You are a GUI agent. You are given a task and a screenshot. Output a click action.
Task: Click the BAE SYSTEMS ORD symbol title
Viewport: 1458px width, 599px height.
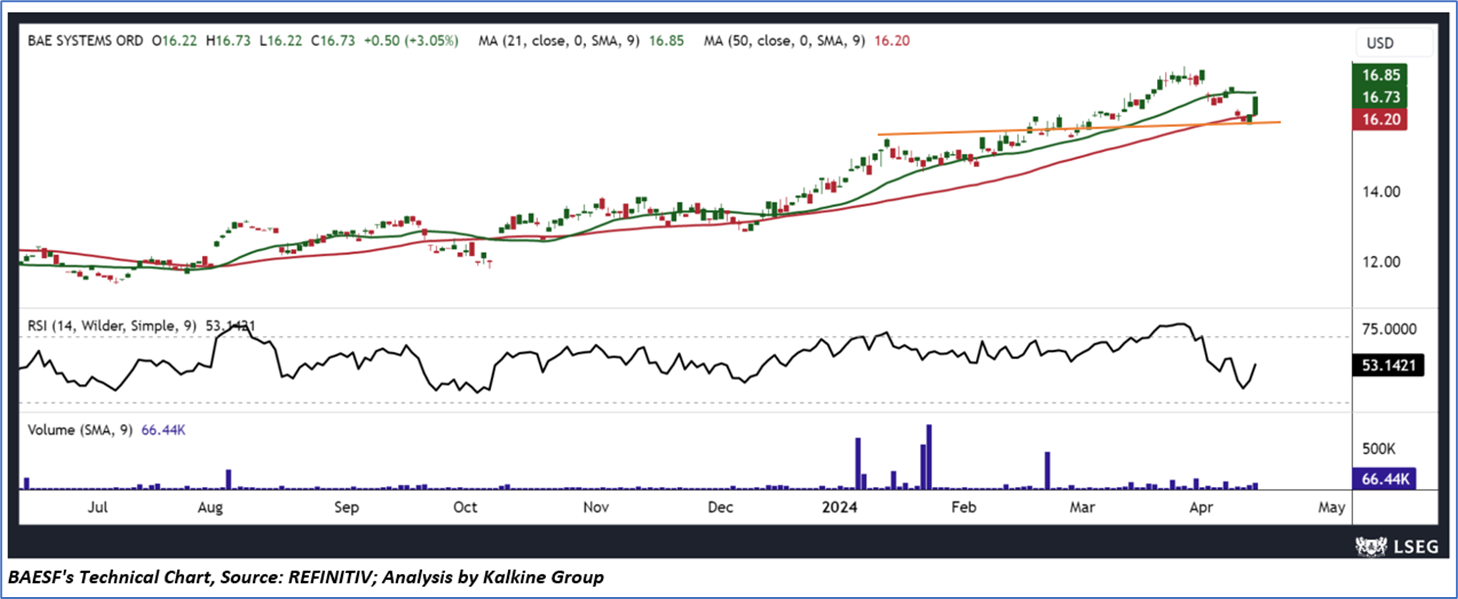pyautogui.click(x=85, y=41)
